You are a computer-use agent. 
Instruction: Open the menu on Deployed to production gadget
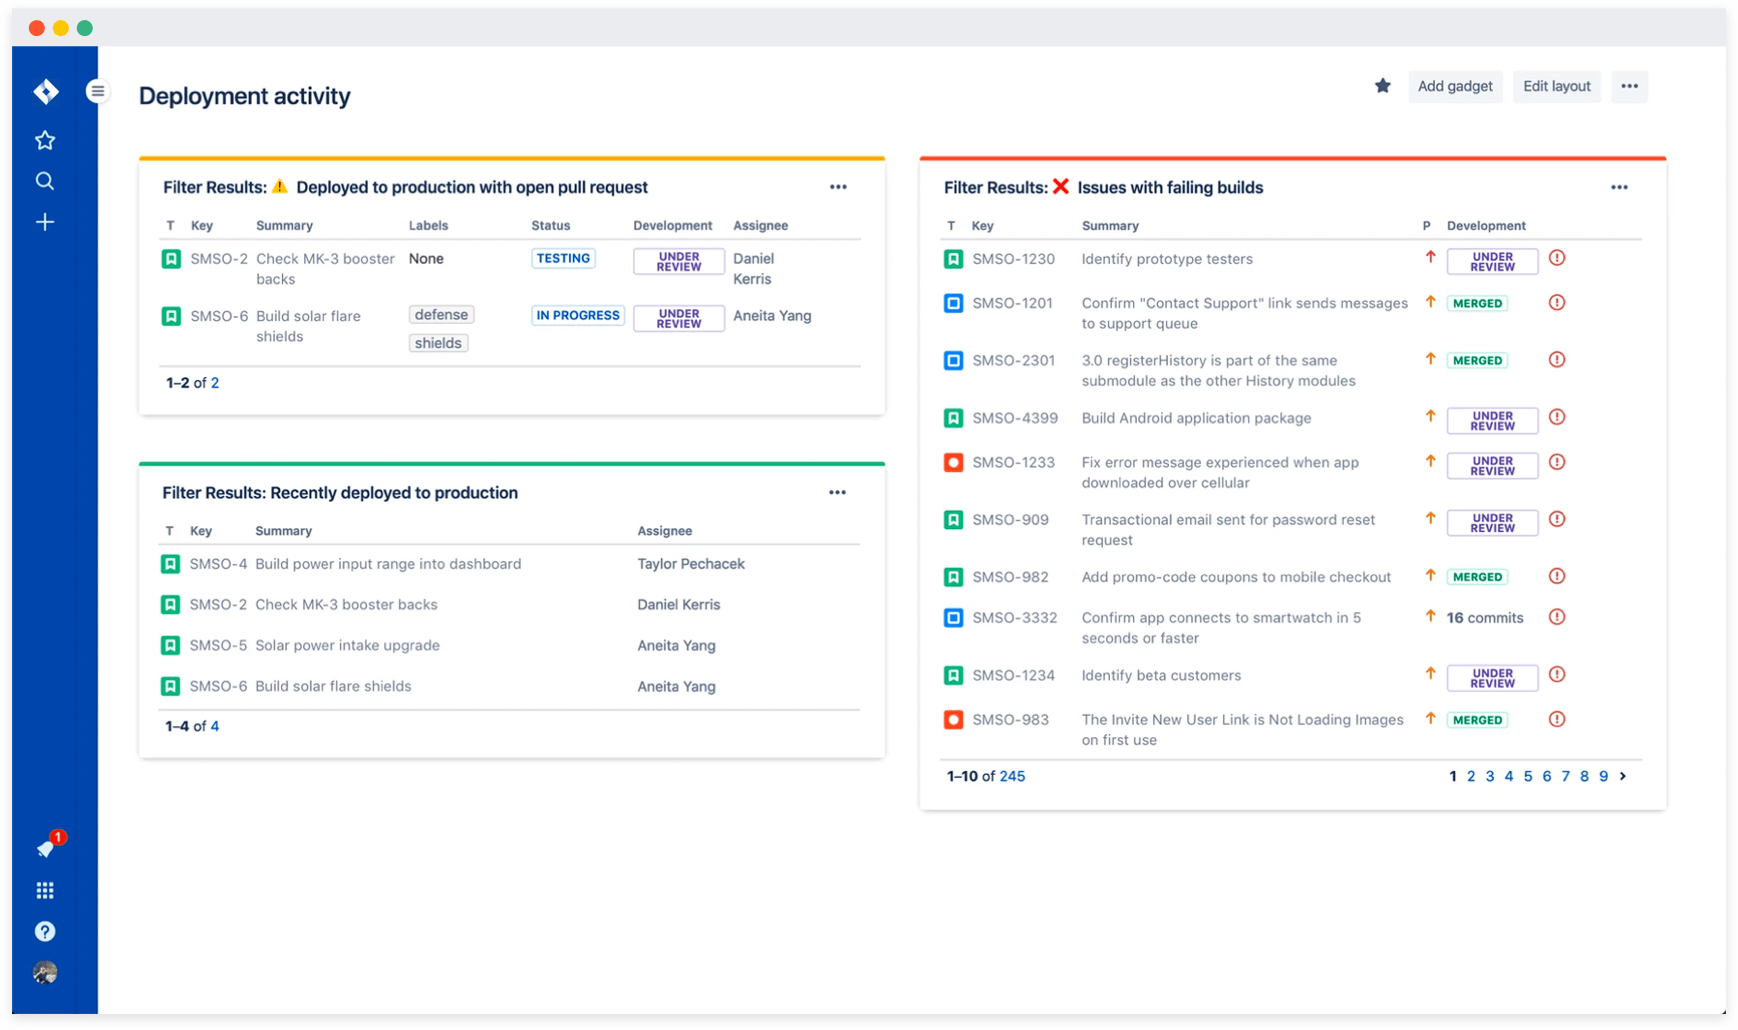pos(838,187)
